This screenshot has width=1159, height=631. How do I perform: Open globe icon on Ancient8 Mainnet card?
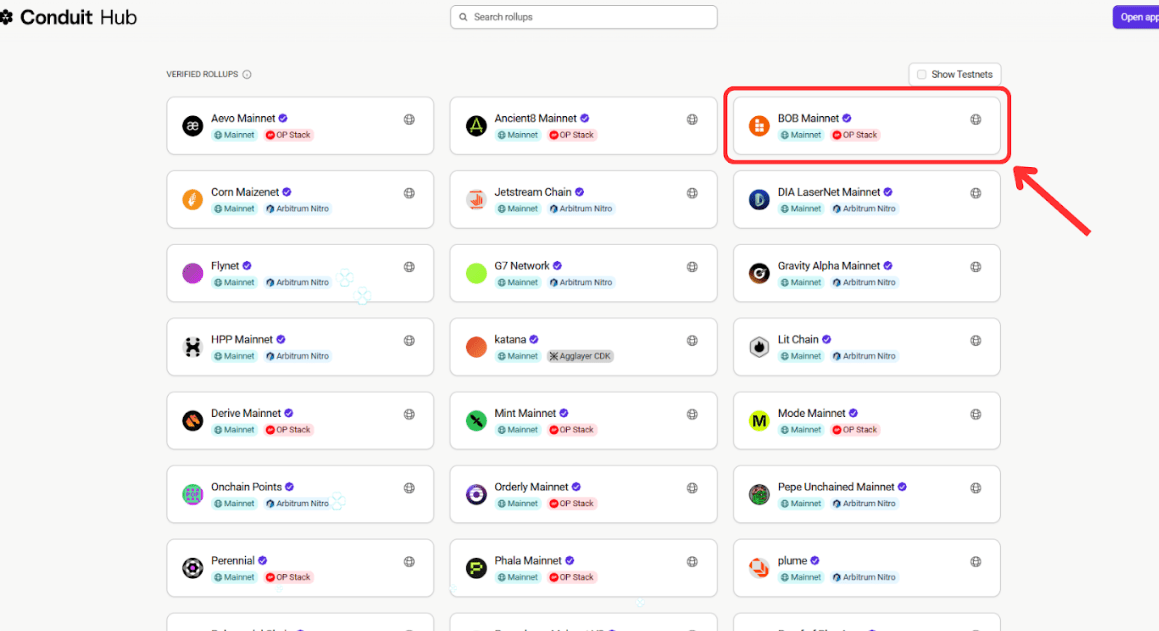692,120
